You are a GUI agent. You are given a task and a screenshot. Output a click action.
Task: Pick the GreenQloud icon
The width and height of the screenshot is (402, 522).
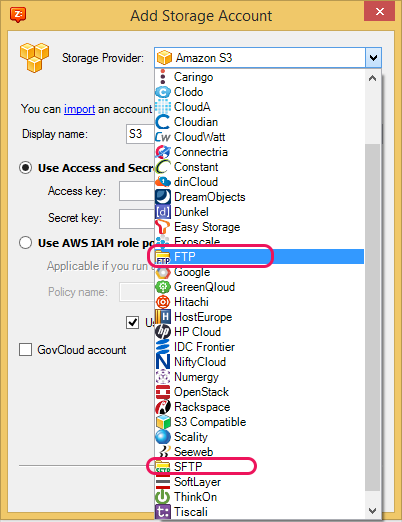point(163,287)
